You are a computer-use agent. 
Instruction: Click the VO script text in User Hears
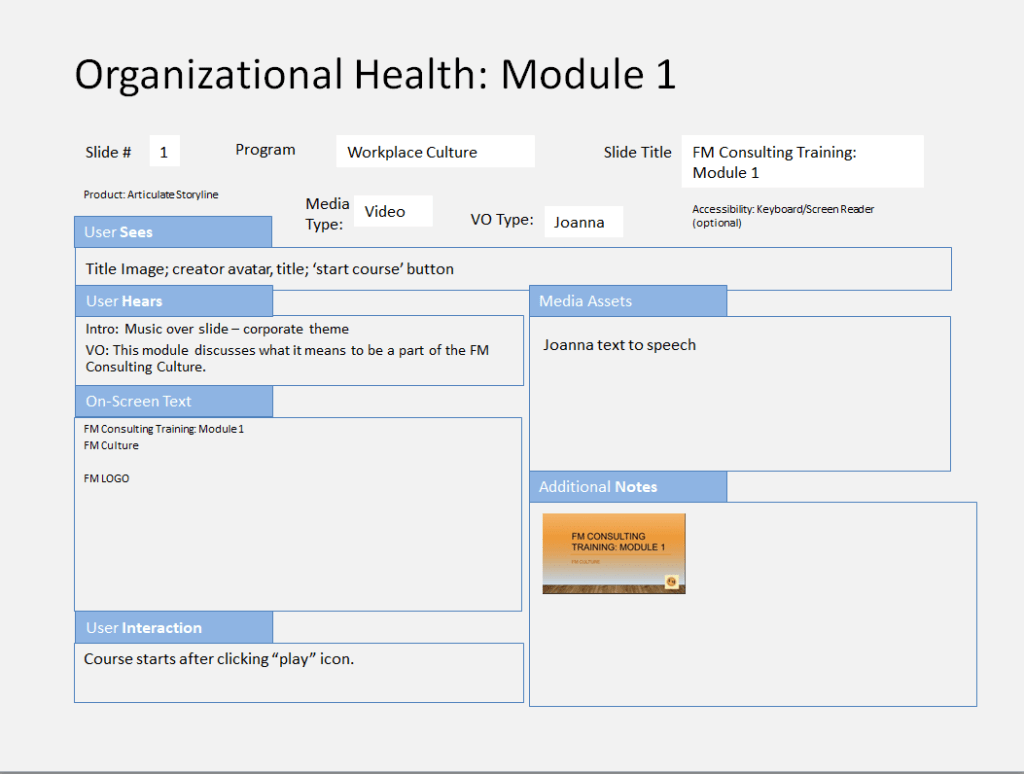(286, 358)
